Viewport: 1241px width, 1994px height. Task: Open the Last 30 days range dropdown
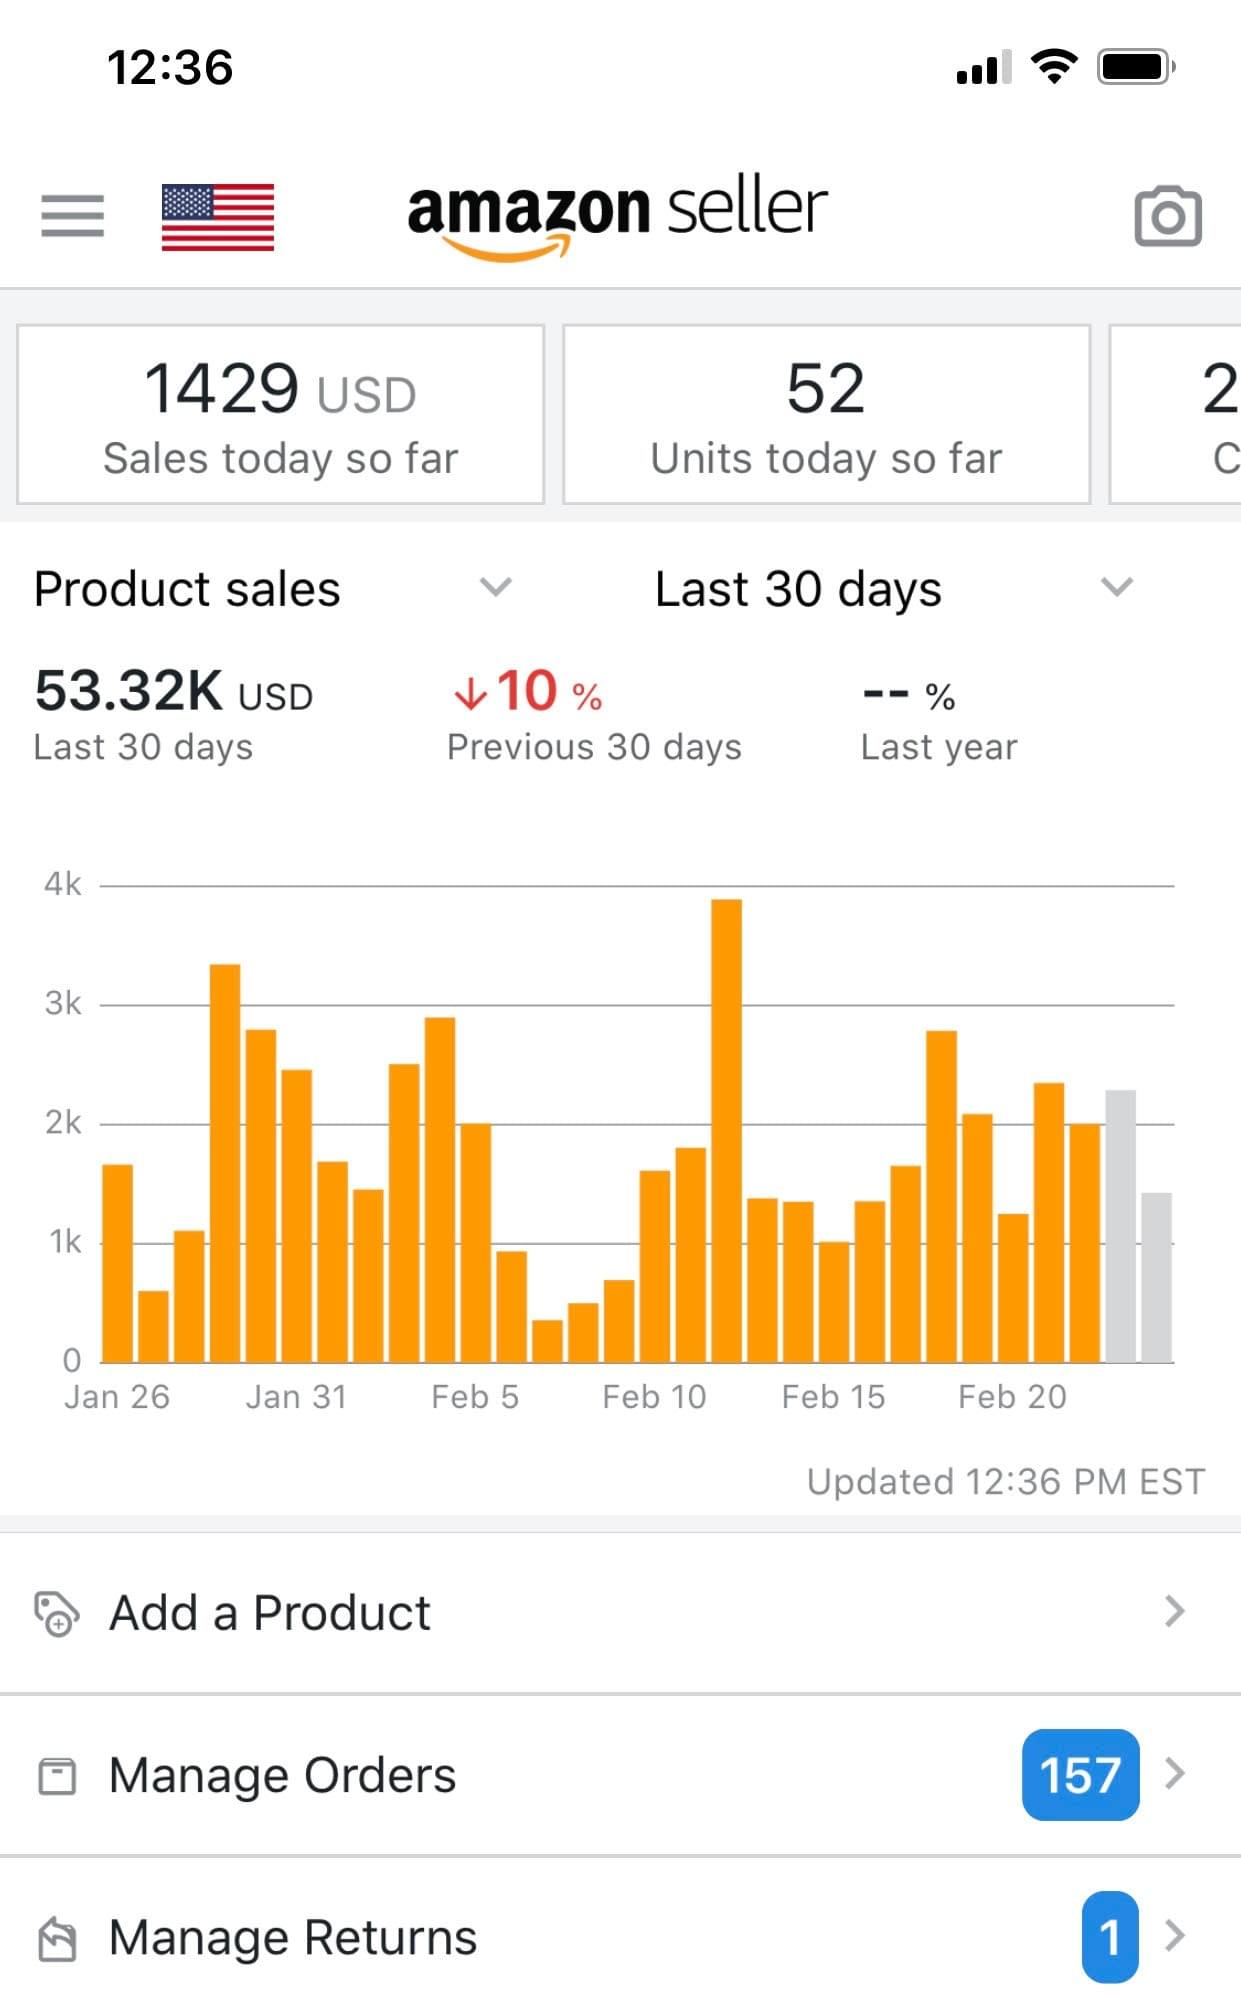(1116, 587)
